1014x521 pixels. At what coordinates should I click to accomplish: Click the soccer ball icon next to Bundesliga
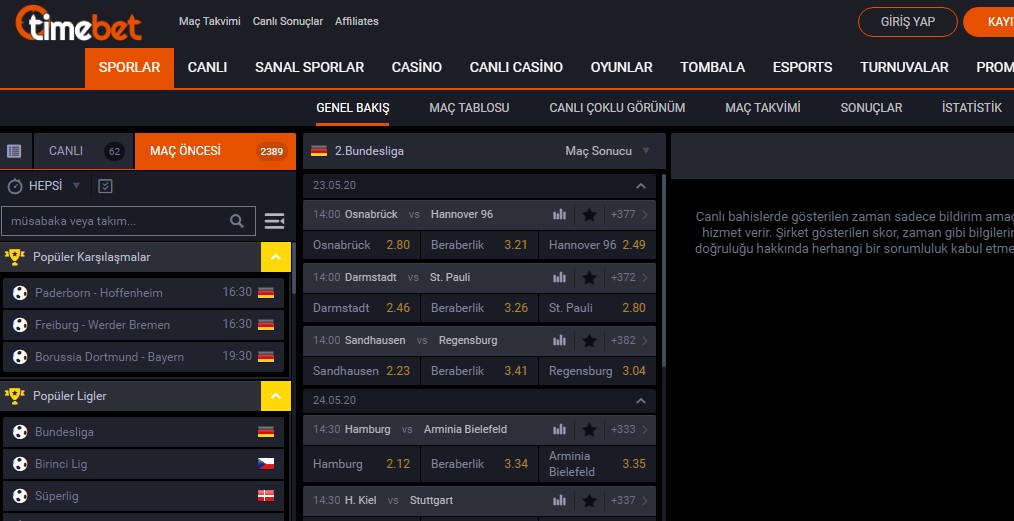click(x=20, y=432)
